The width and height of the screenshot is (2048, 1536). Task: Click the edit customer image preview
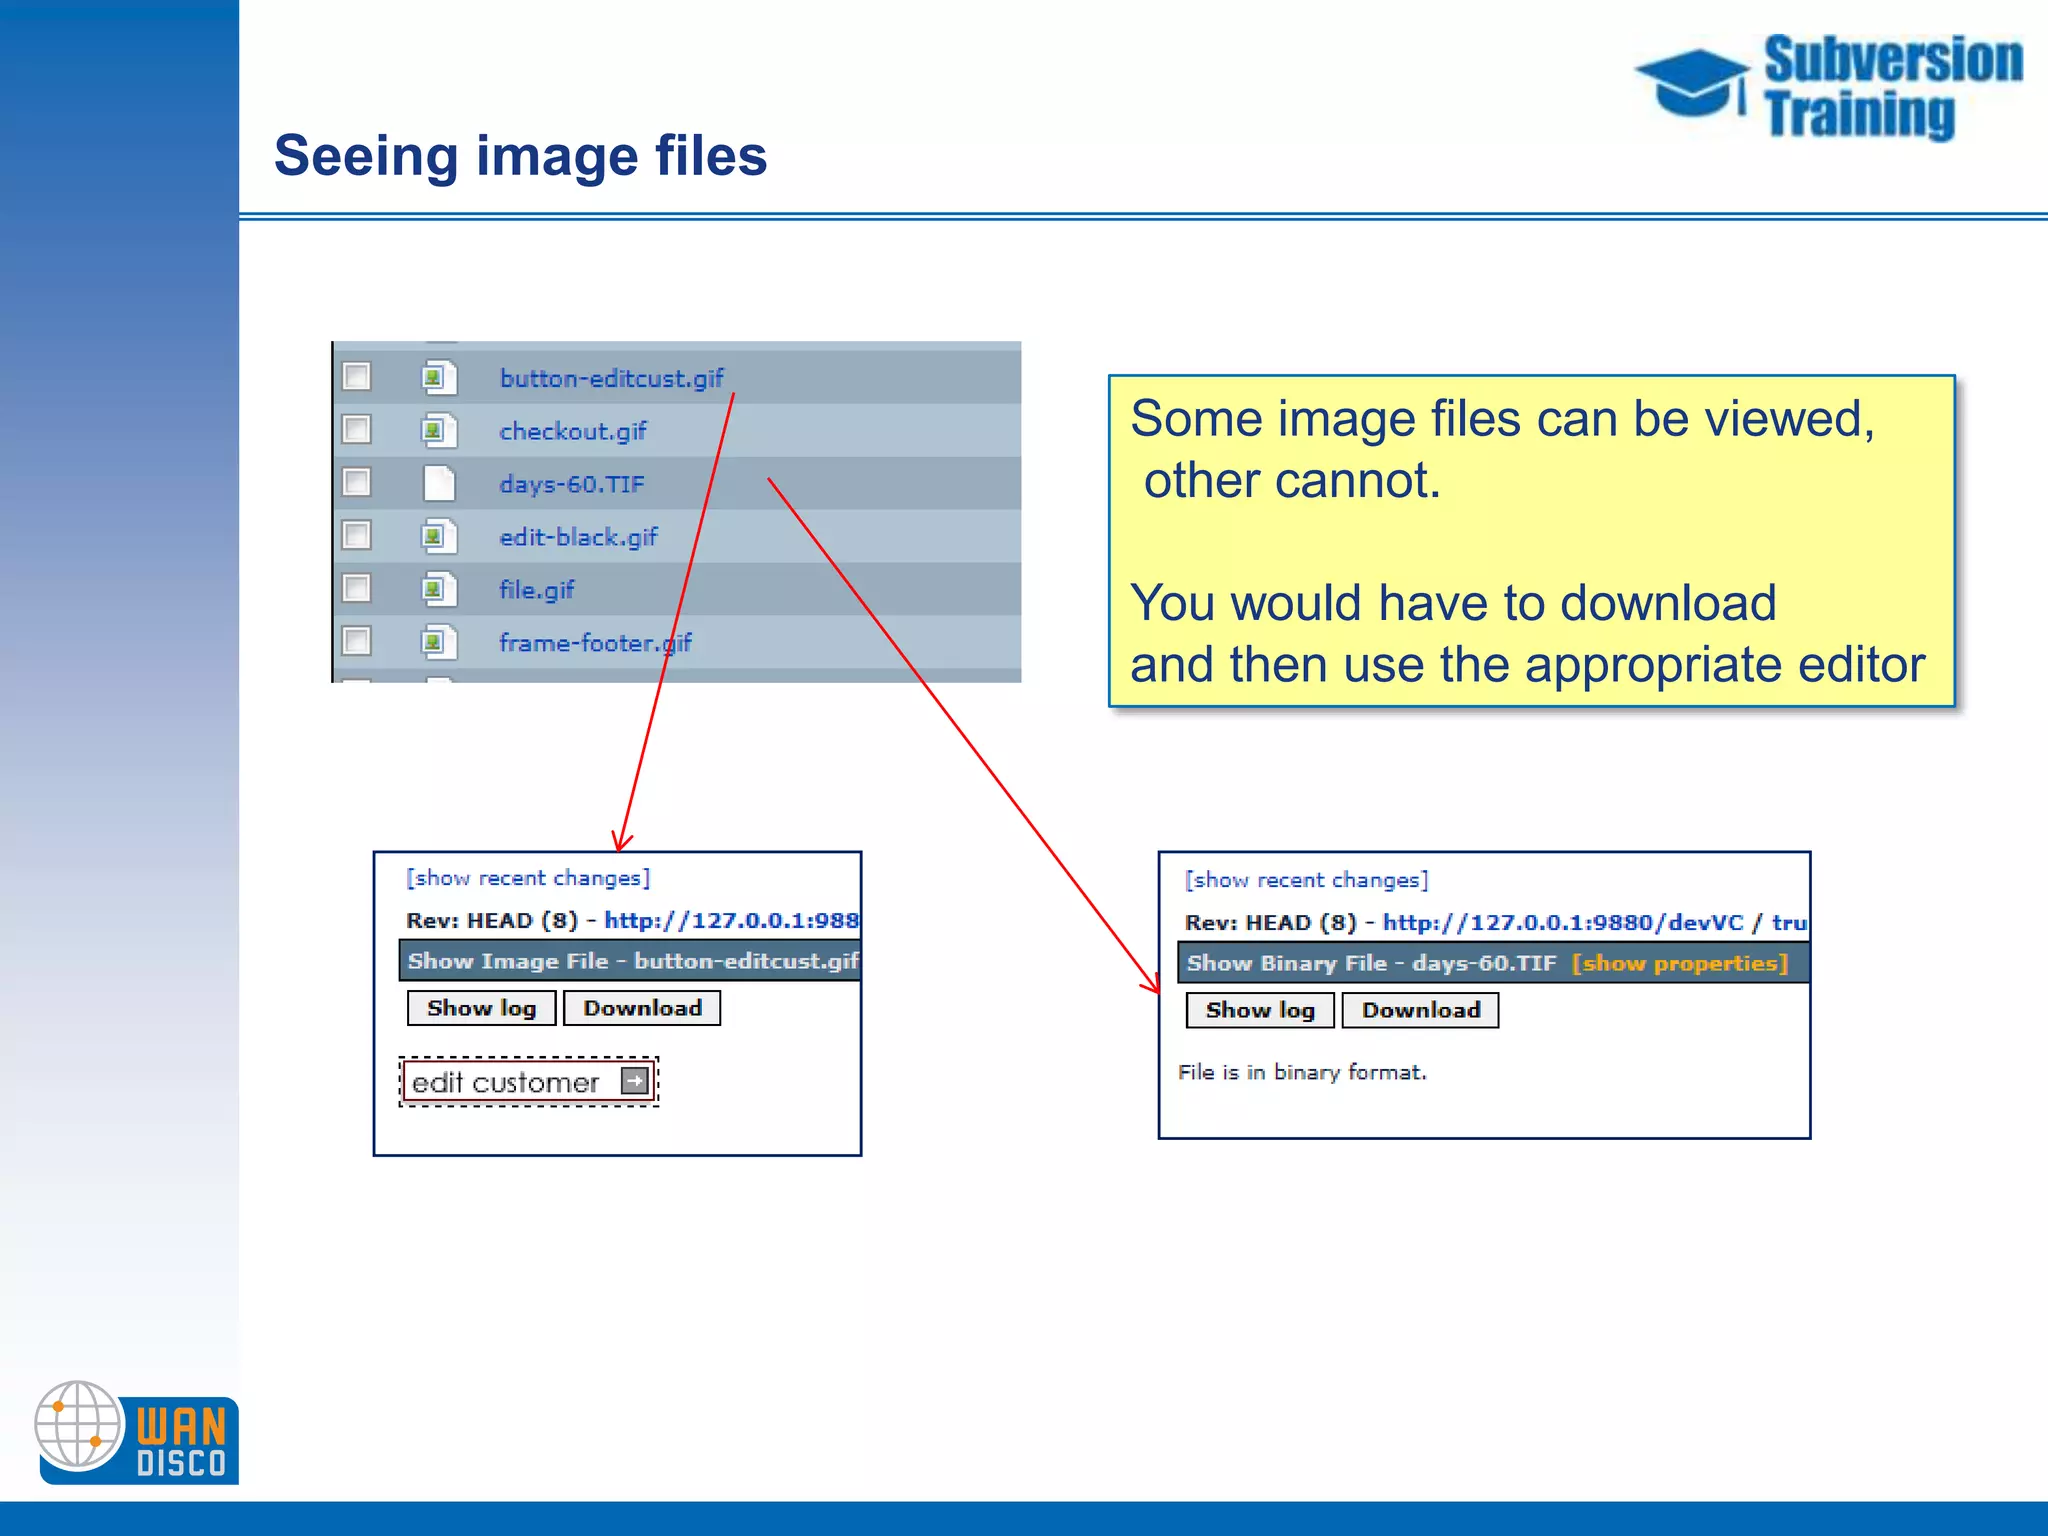tap(529, 1082)
